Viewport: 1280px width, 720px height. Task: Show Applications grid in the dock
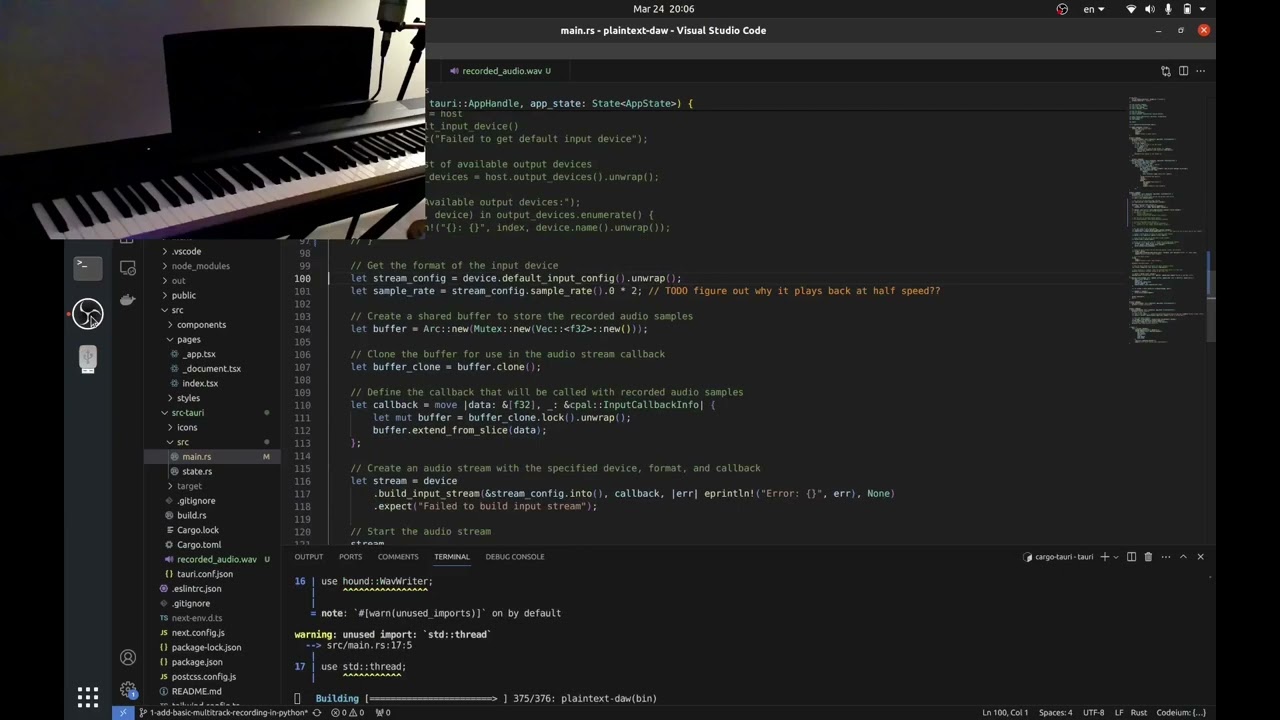(x=88, y=696)
